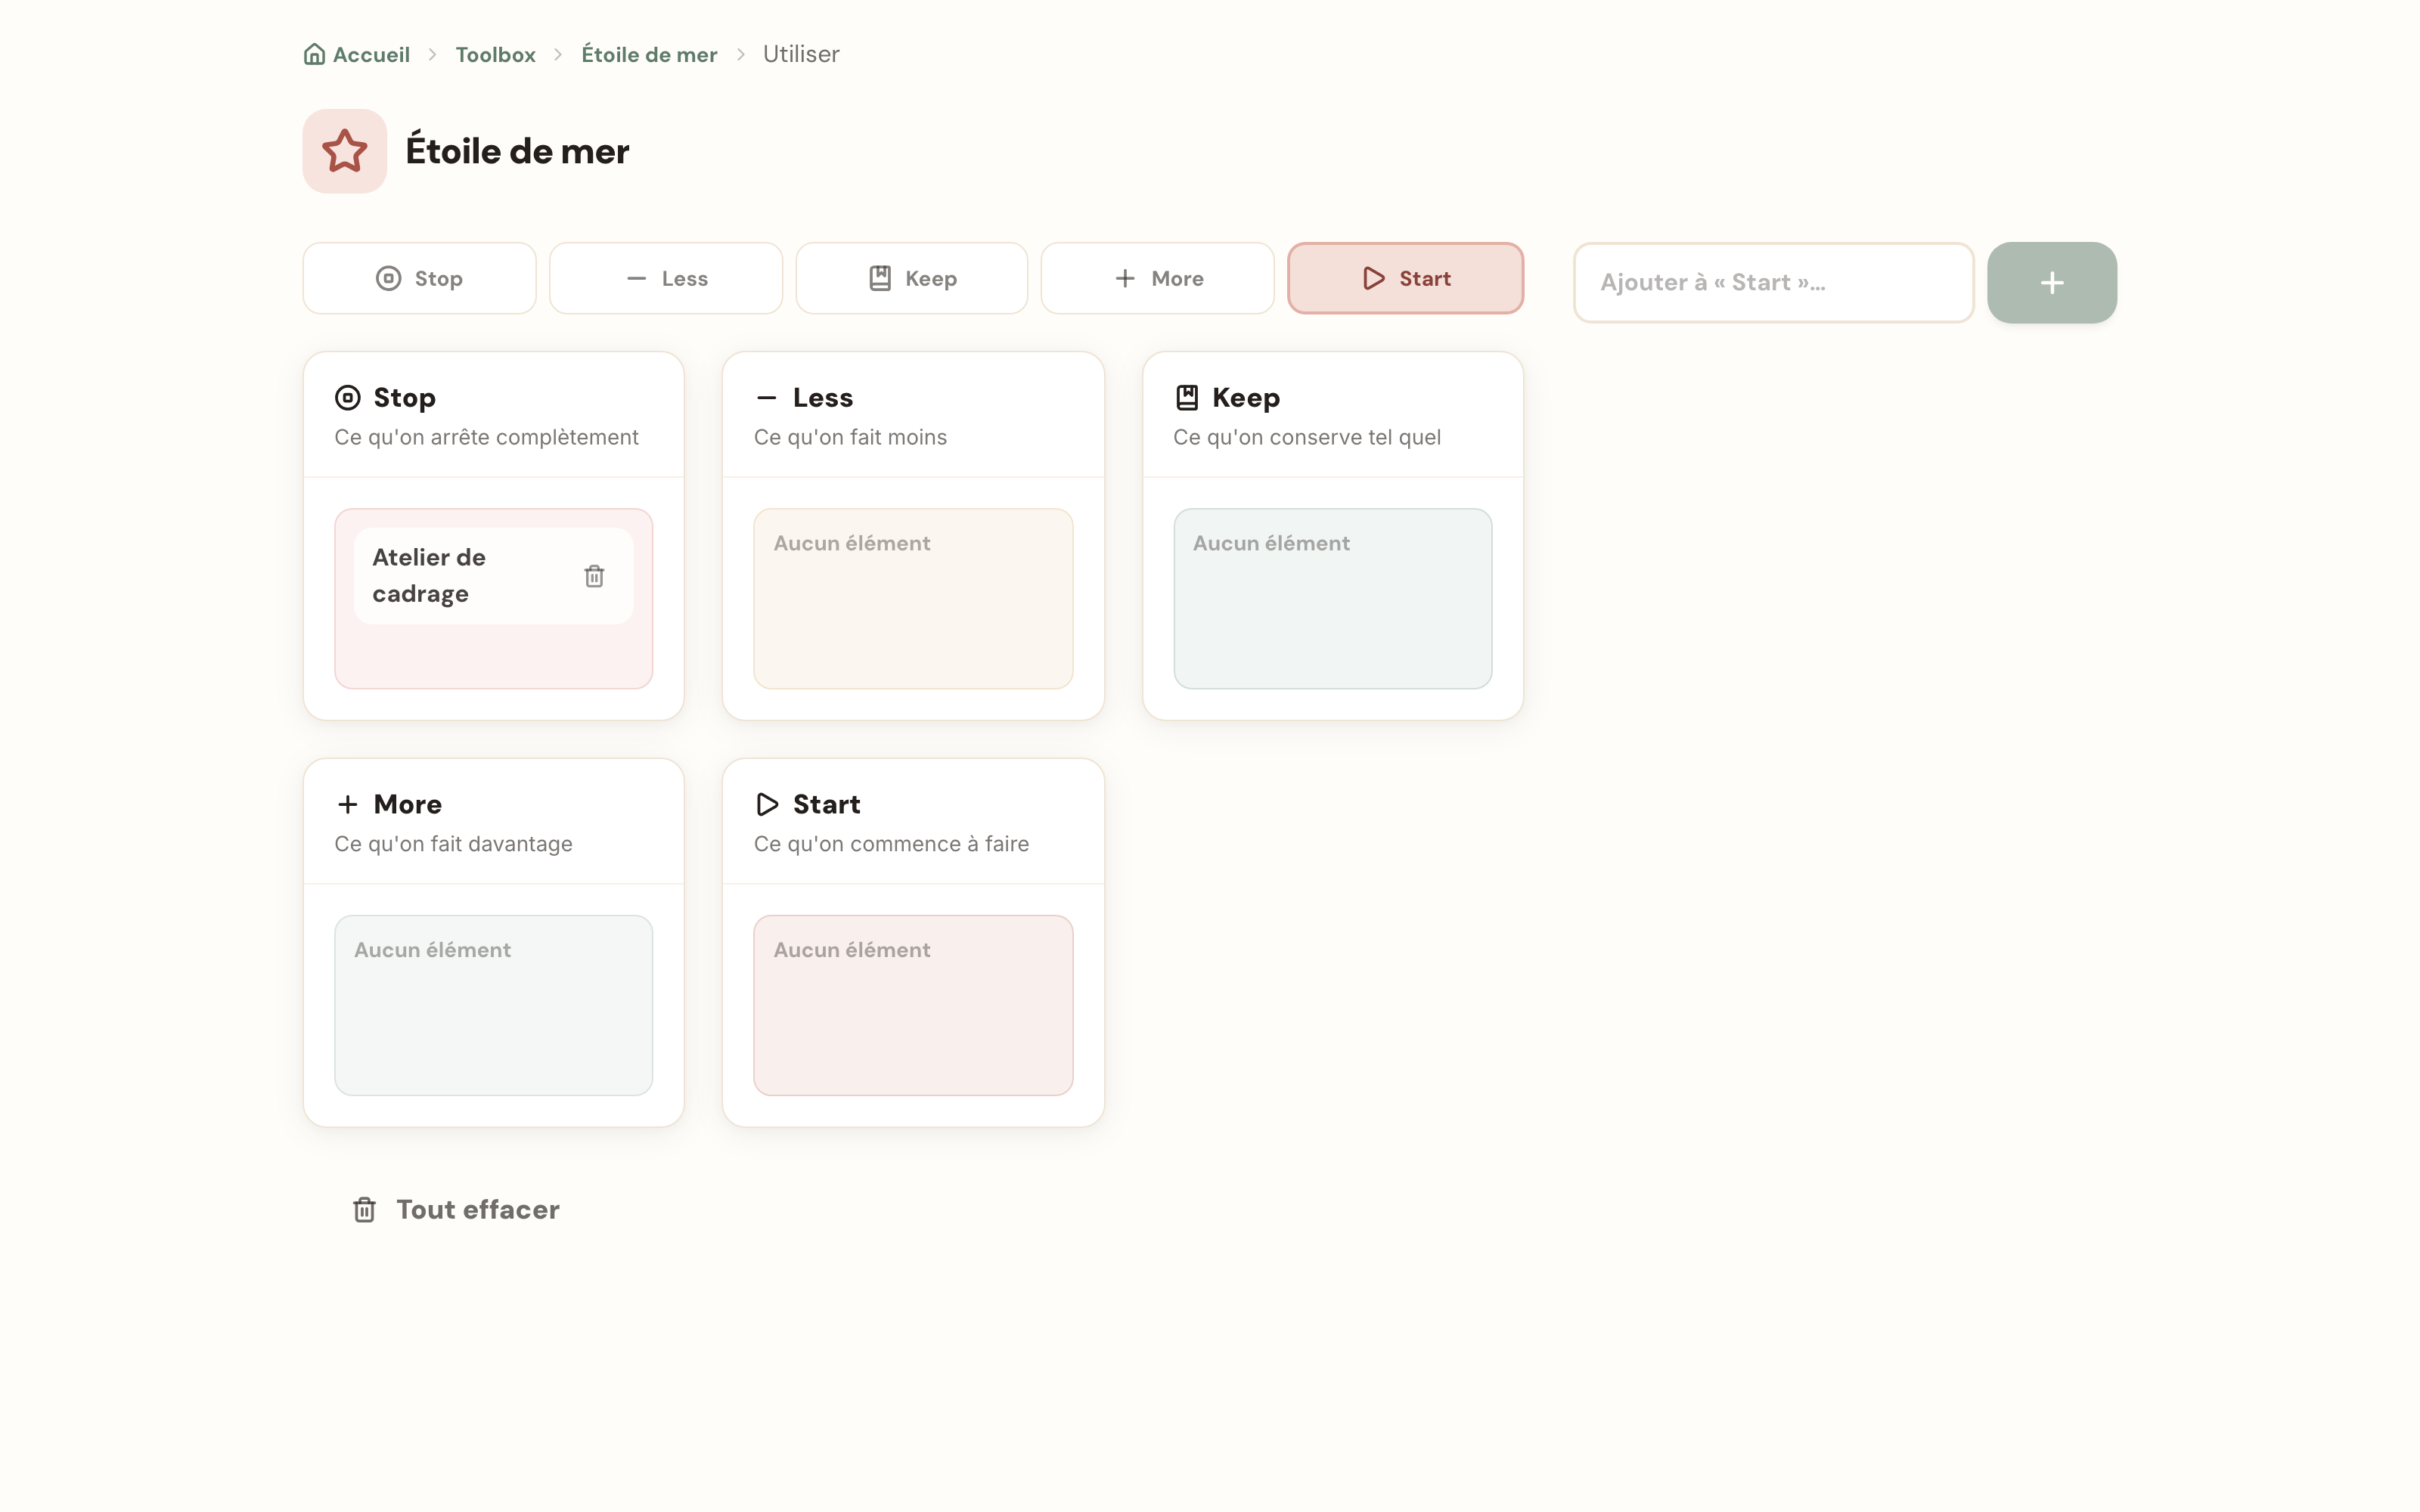Click 'Utiliser' breadcrumb text
Screen dimensions: 2420x1512
801,54
